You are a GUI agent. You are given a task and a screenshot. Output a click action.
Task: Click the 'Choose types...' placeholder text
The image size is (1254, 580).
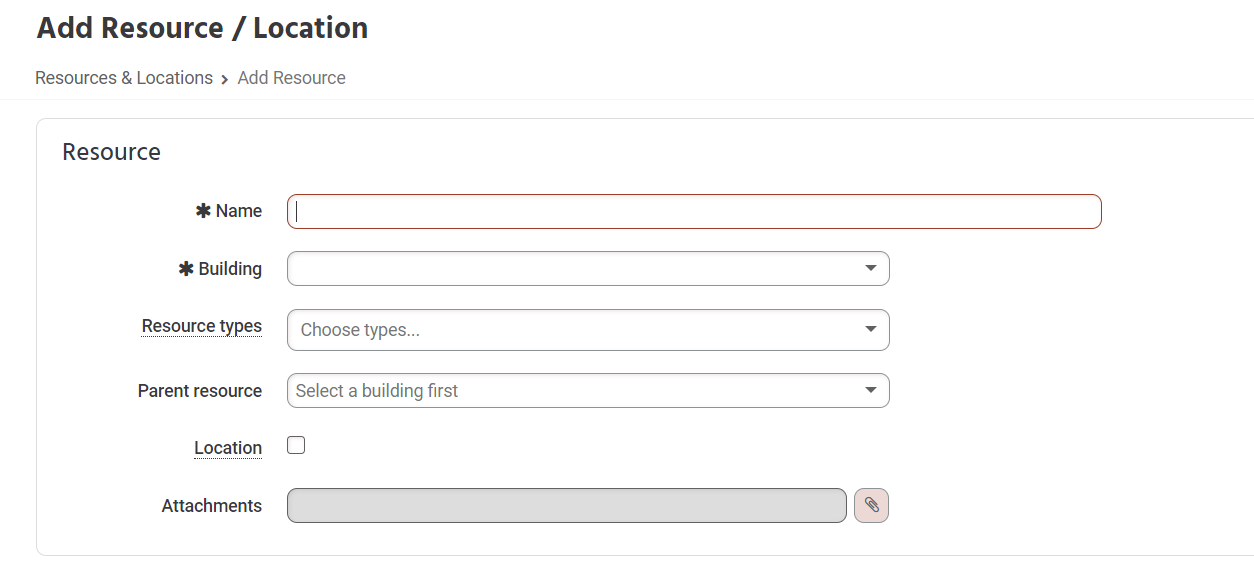tap(360, 330)
